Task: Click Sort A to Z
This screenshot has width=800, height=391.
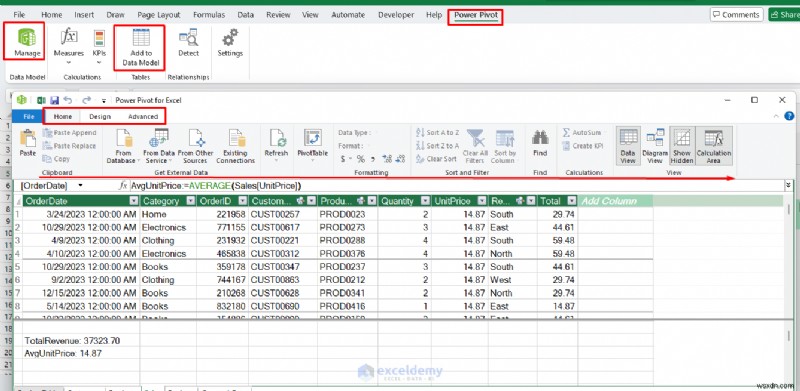Action: (438, 133)
